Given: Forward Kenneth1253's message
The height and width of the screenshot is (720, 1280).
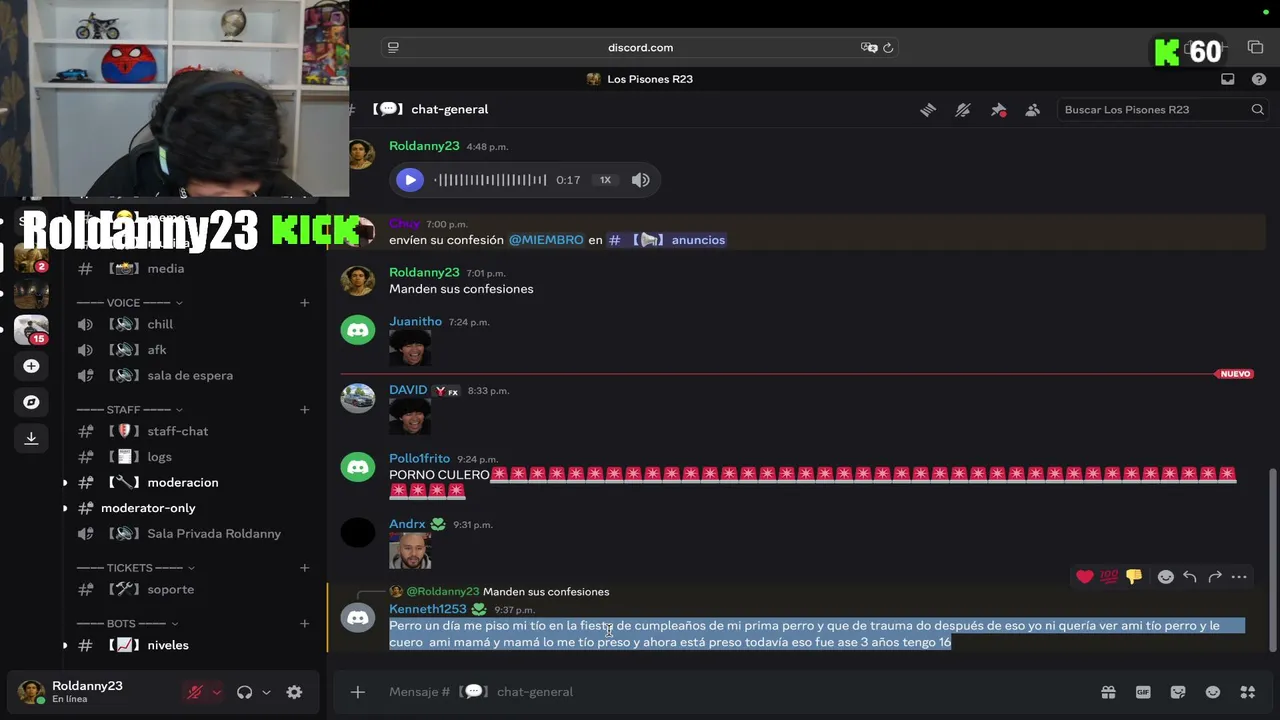Looking at the screenshot, I should click(x=1215, y=576).
